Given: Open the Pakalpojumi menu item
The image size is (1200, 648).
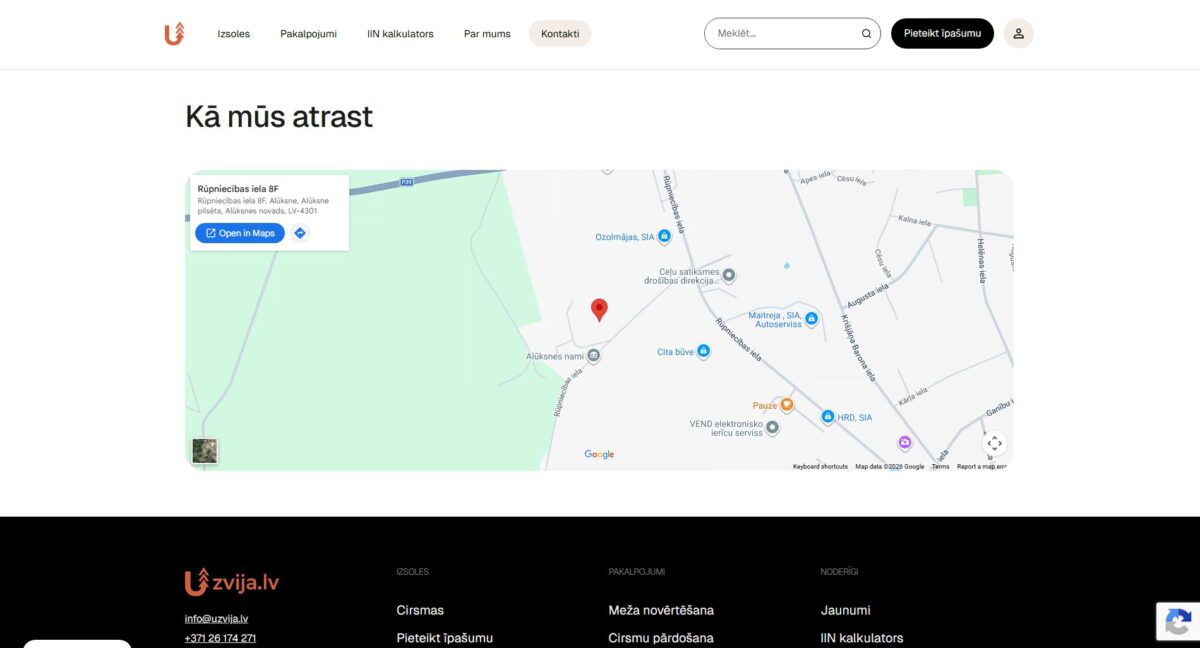Looking at the screenshot, I should tap(308, 34).
